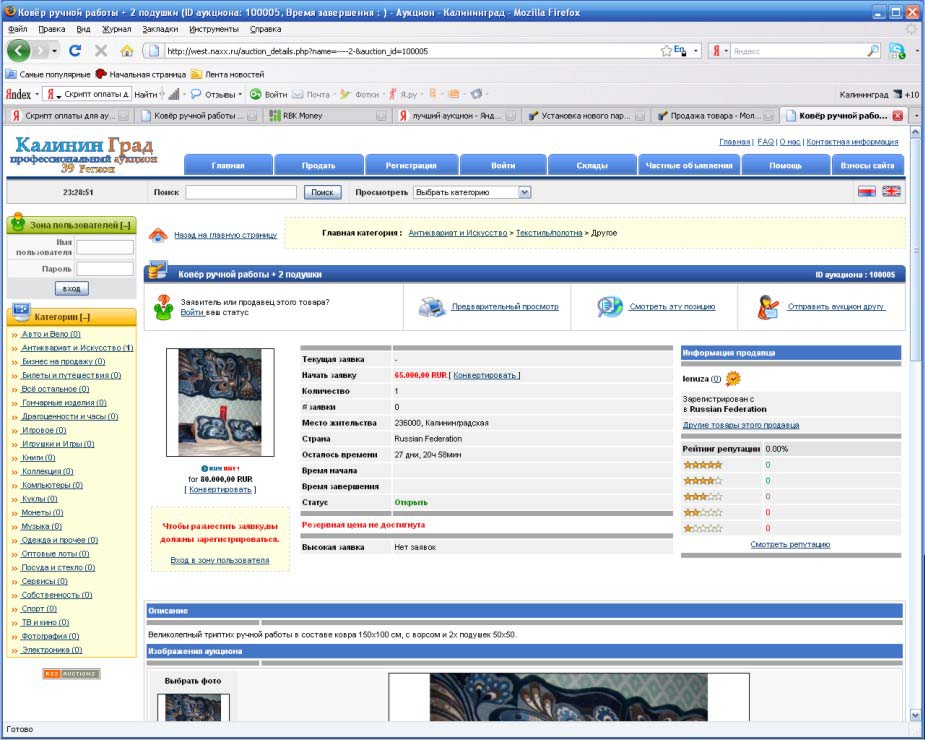Click Yandex bar Почта mail icon

297,94
